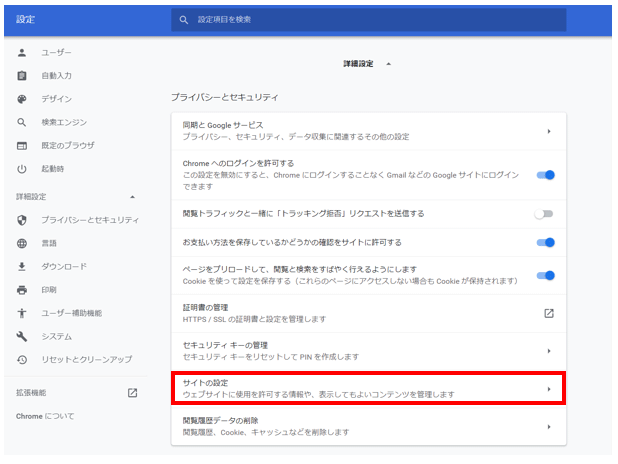Open the Chrome について link
Image resolution: width=618 pixels, height=464 pixels.
45,415
